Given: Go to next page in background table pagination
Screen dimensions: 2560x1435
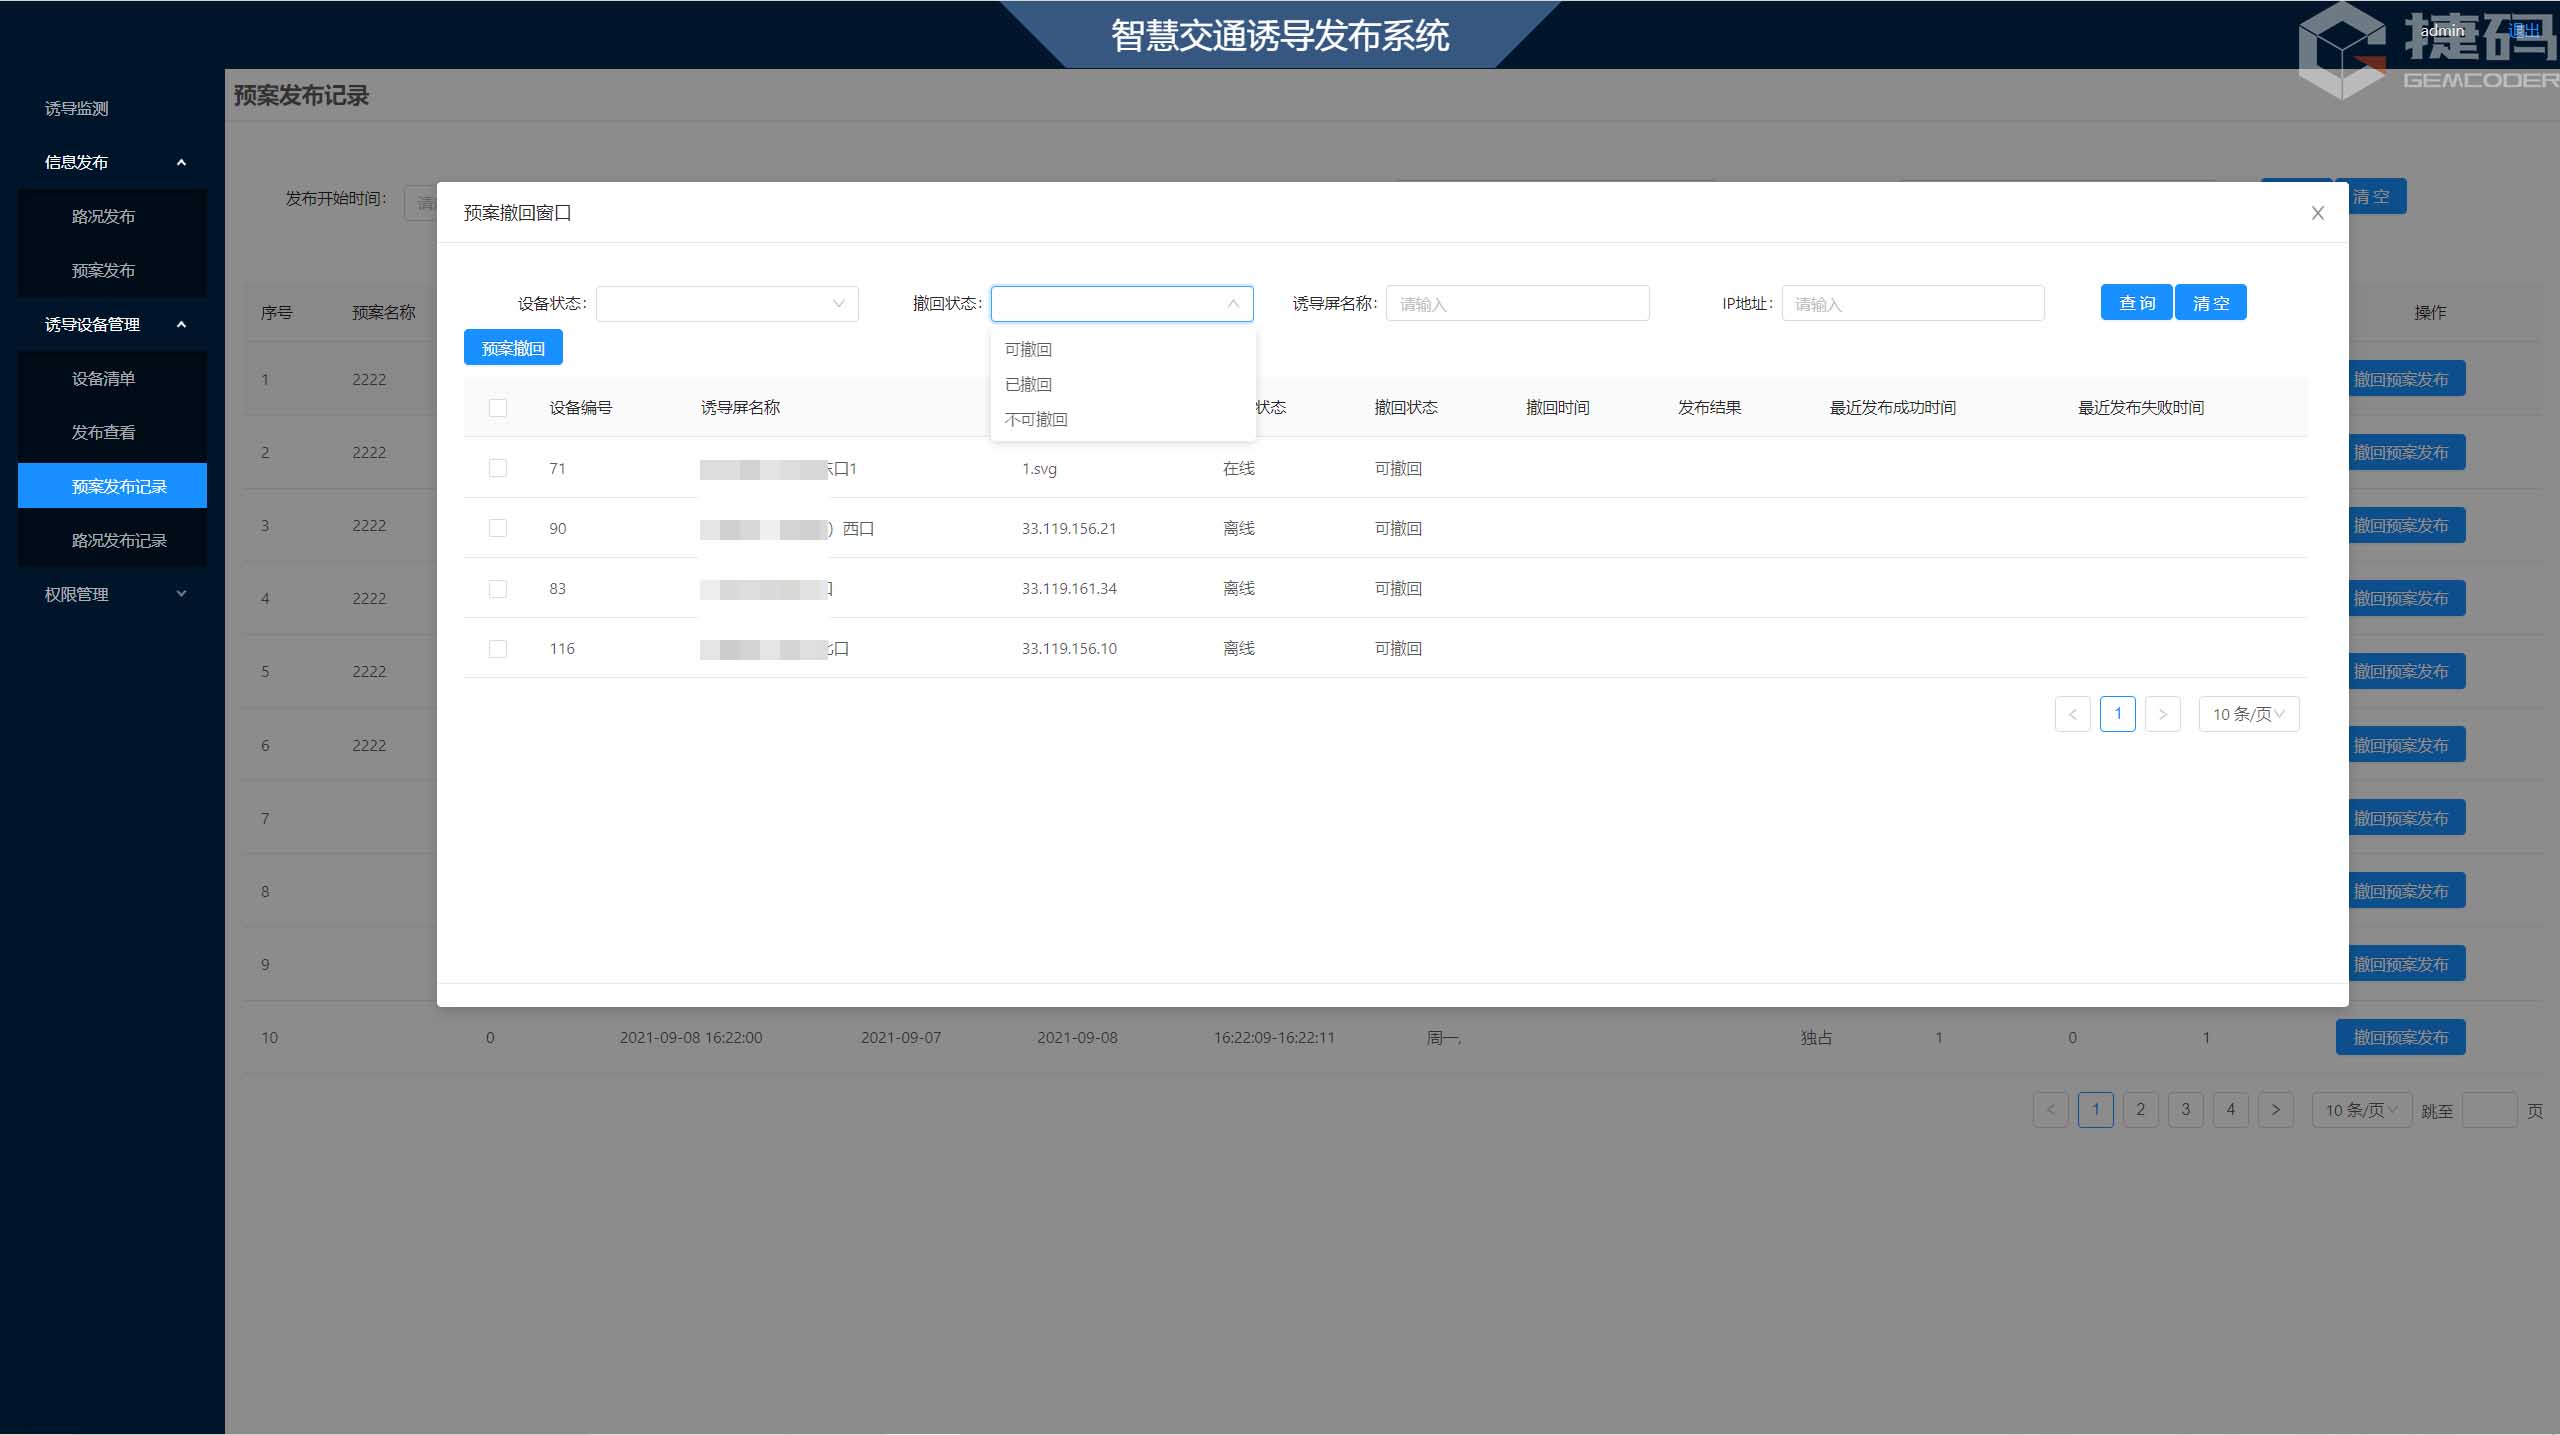Looking at the screenshot, I should [x=2275, y=1109].
